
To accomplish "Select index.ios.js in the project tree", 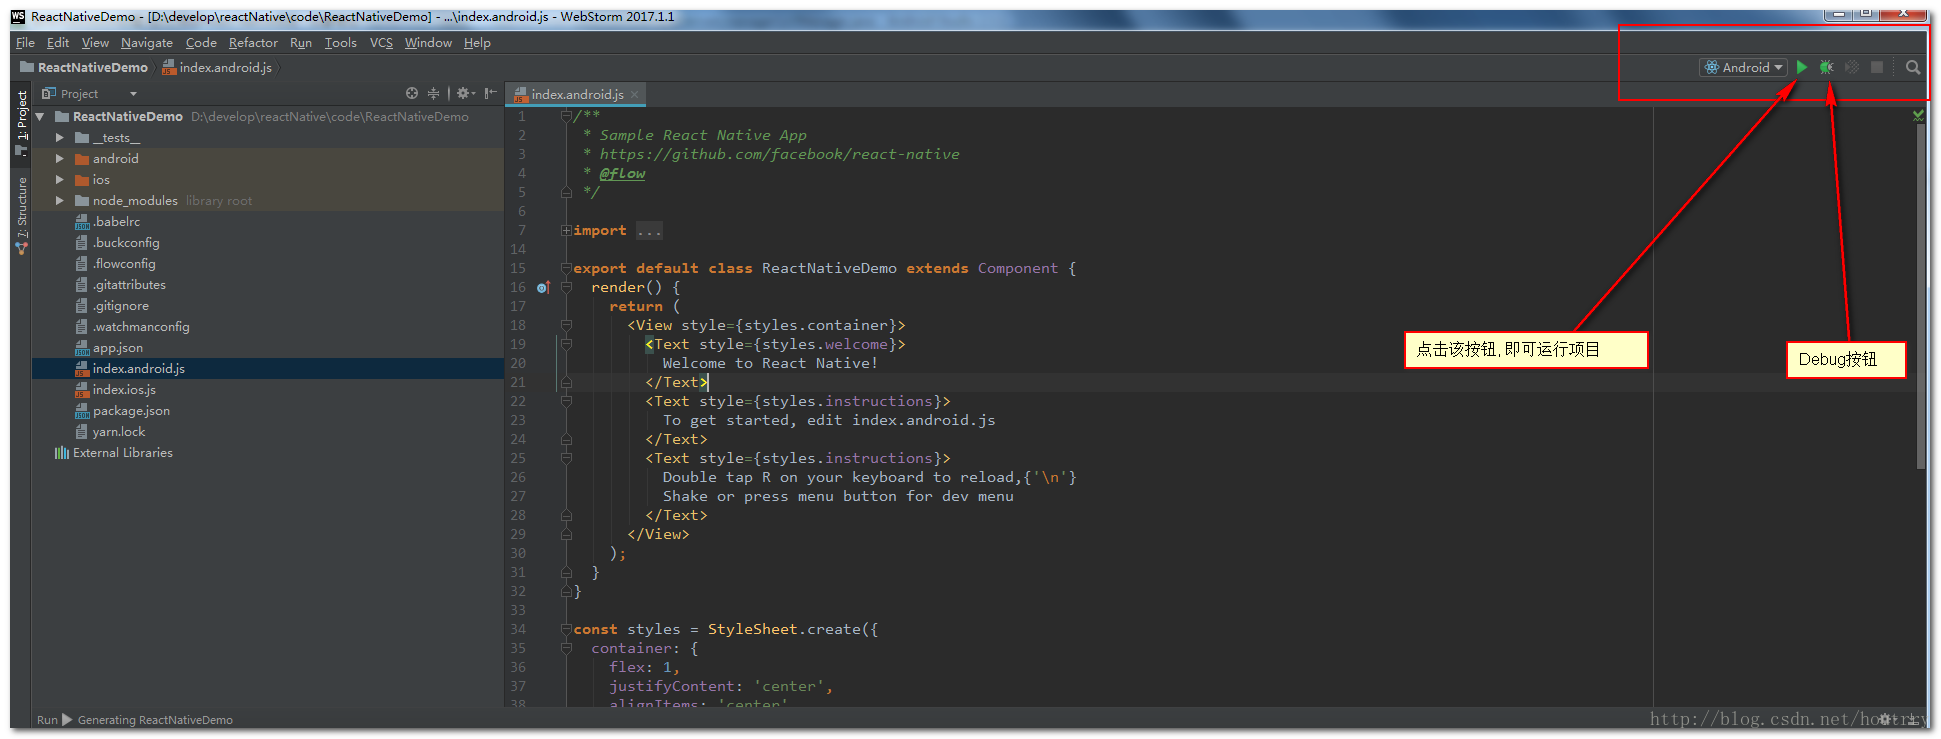I will (x=124, y=389).
